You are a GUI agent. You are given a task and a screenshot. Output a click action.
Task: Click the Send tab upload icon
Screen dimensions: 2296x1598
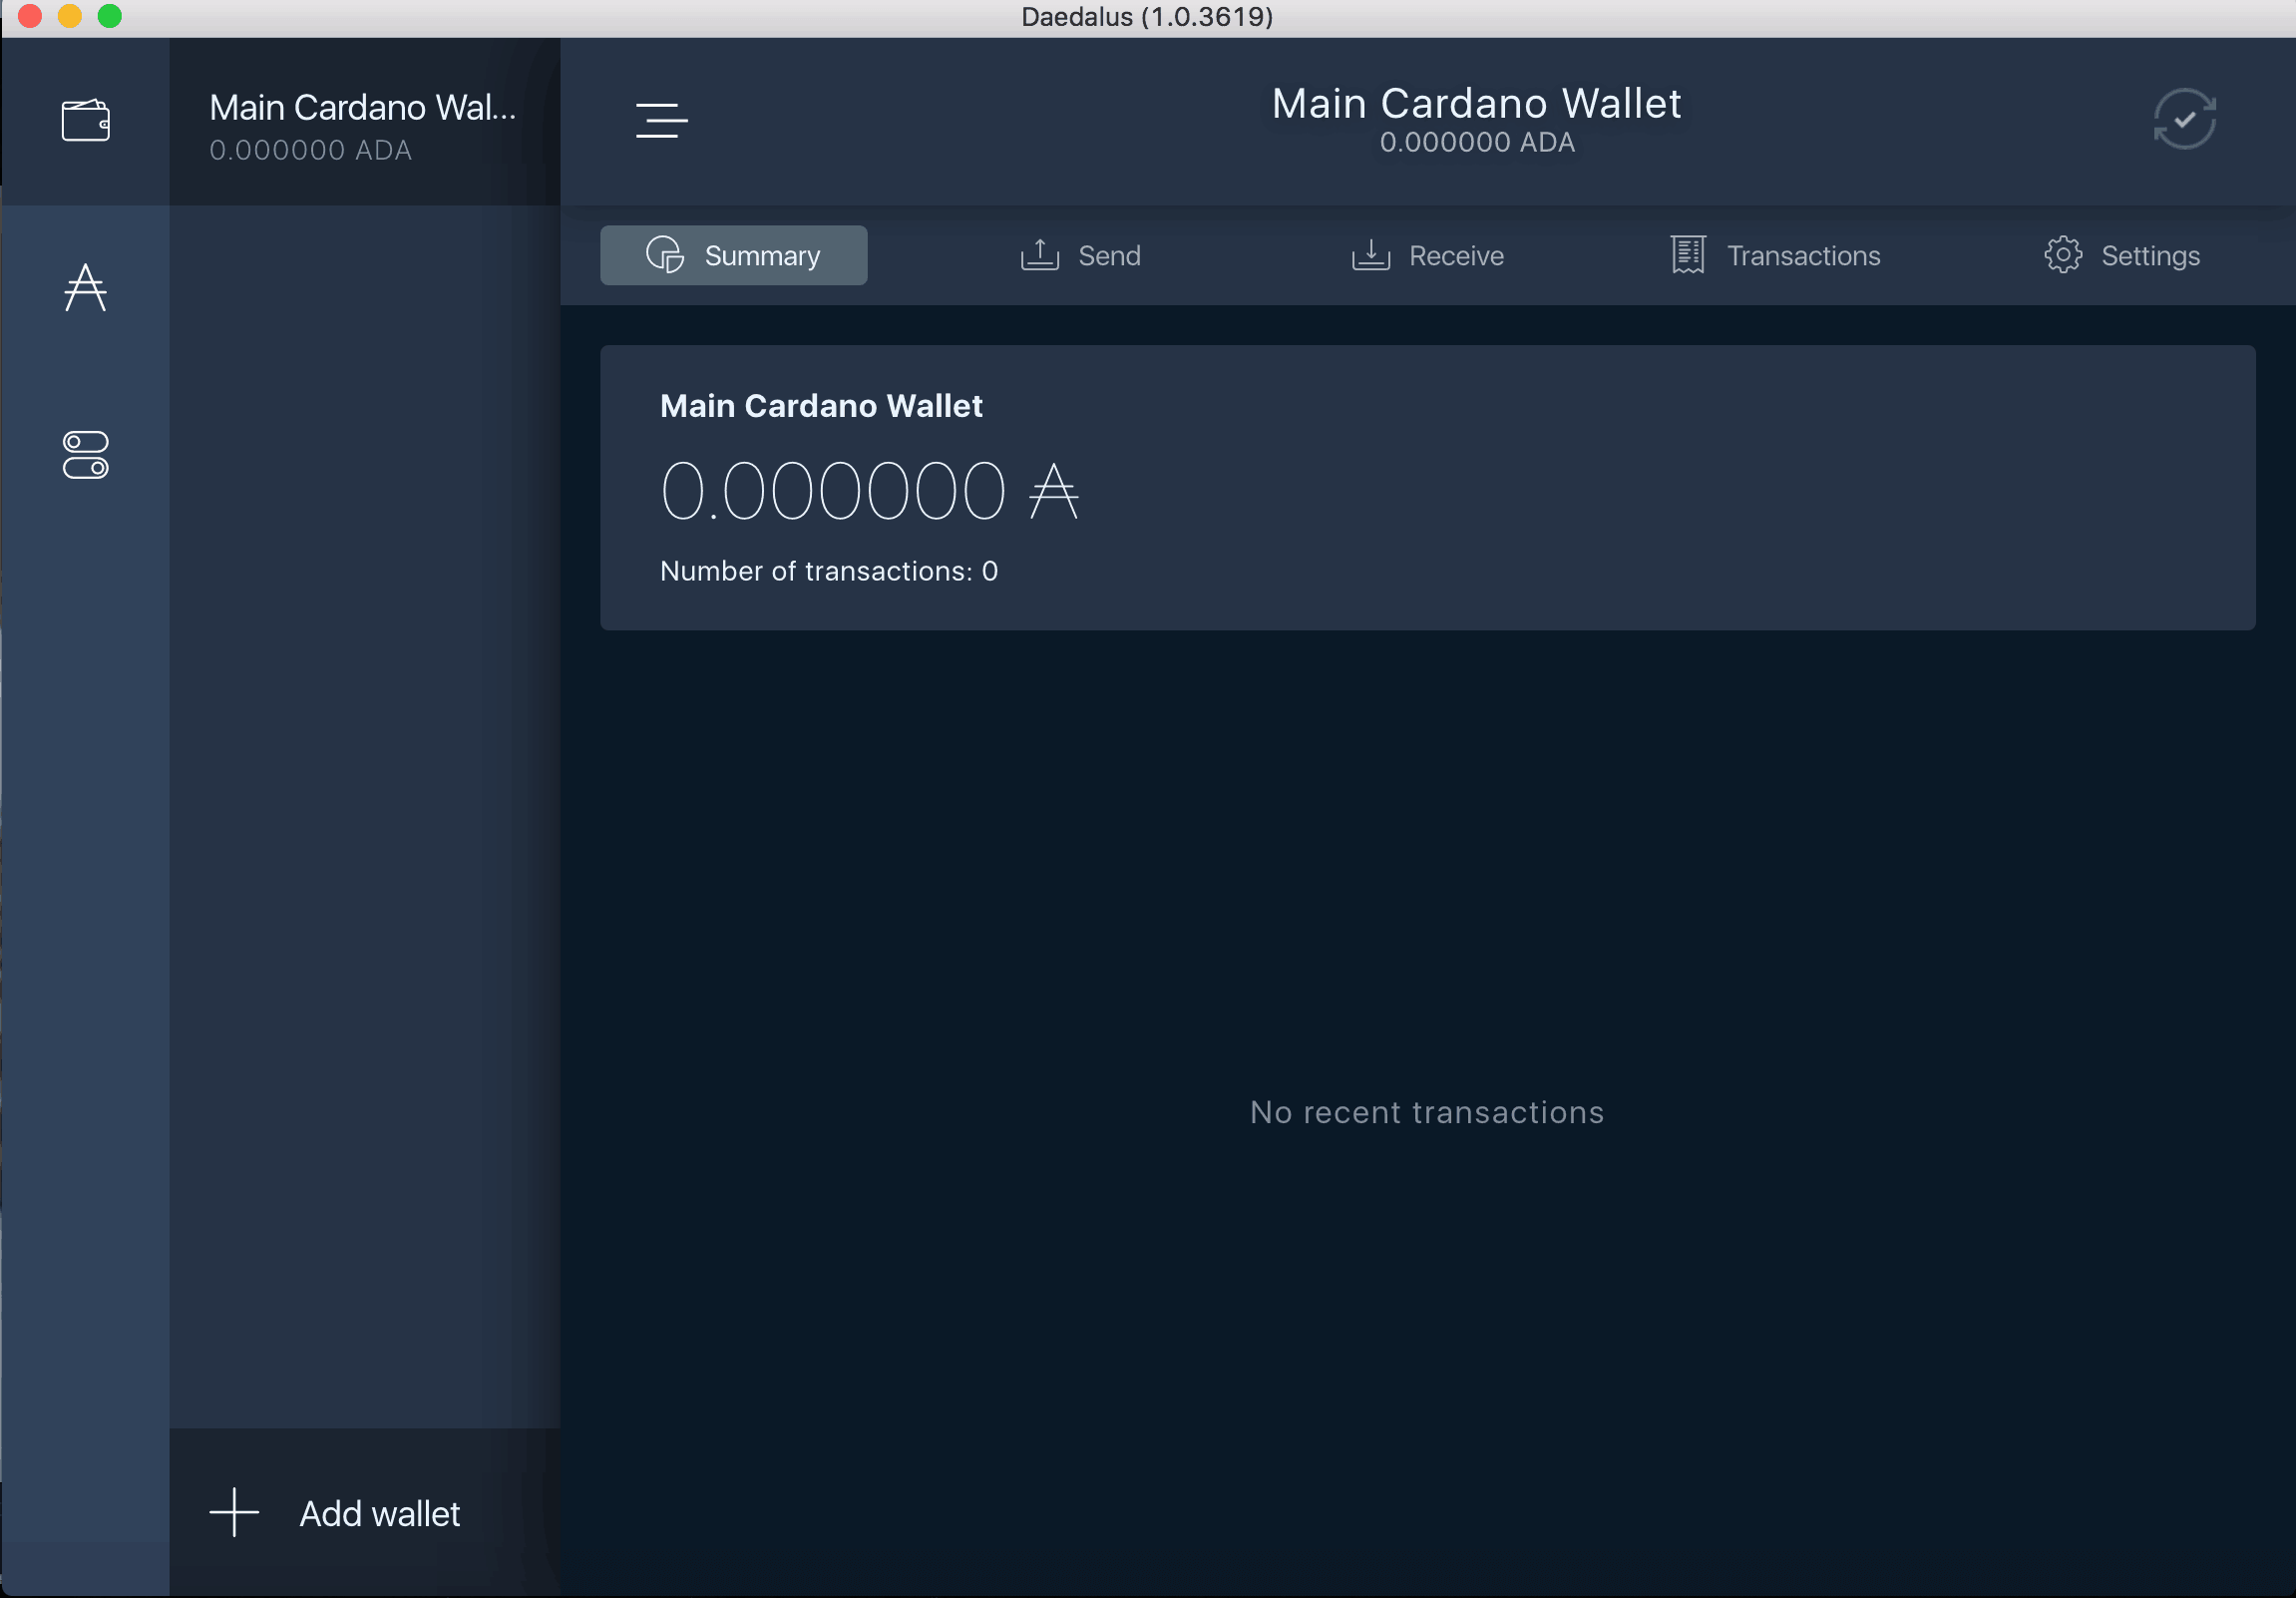1038,254
